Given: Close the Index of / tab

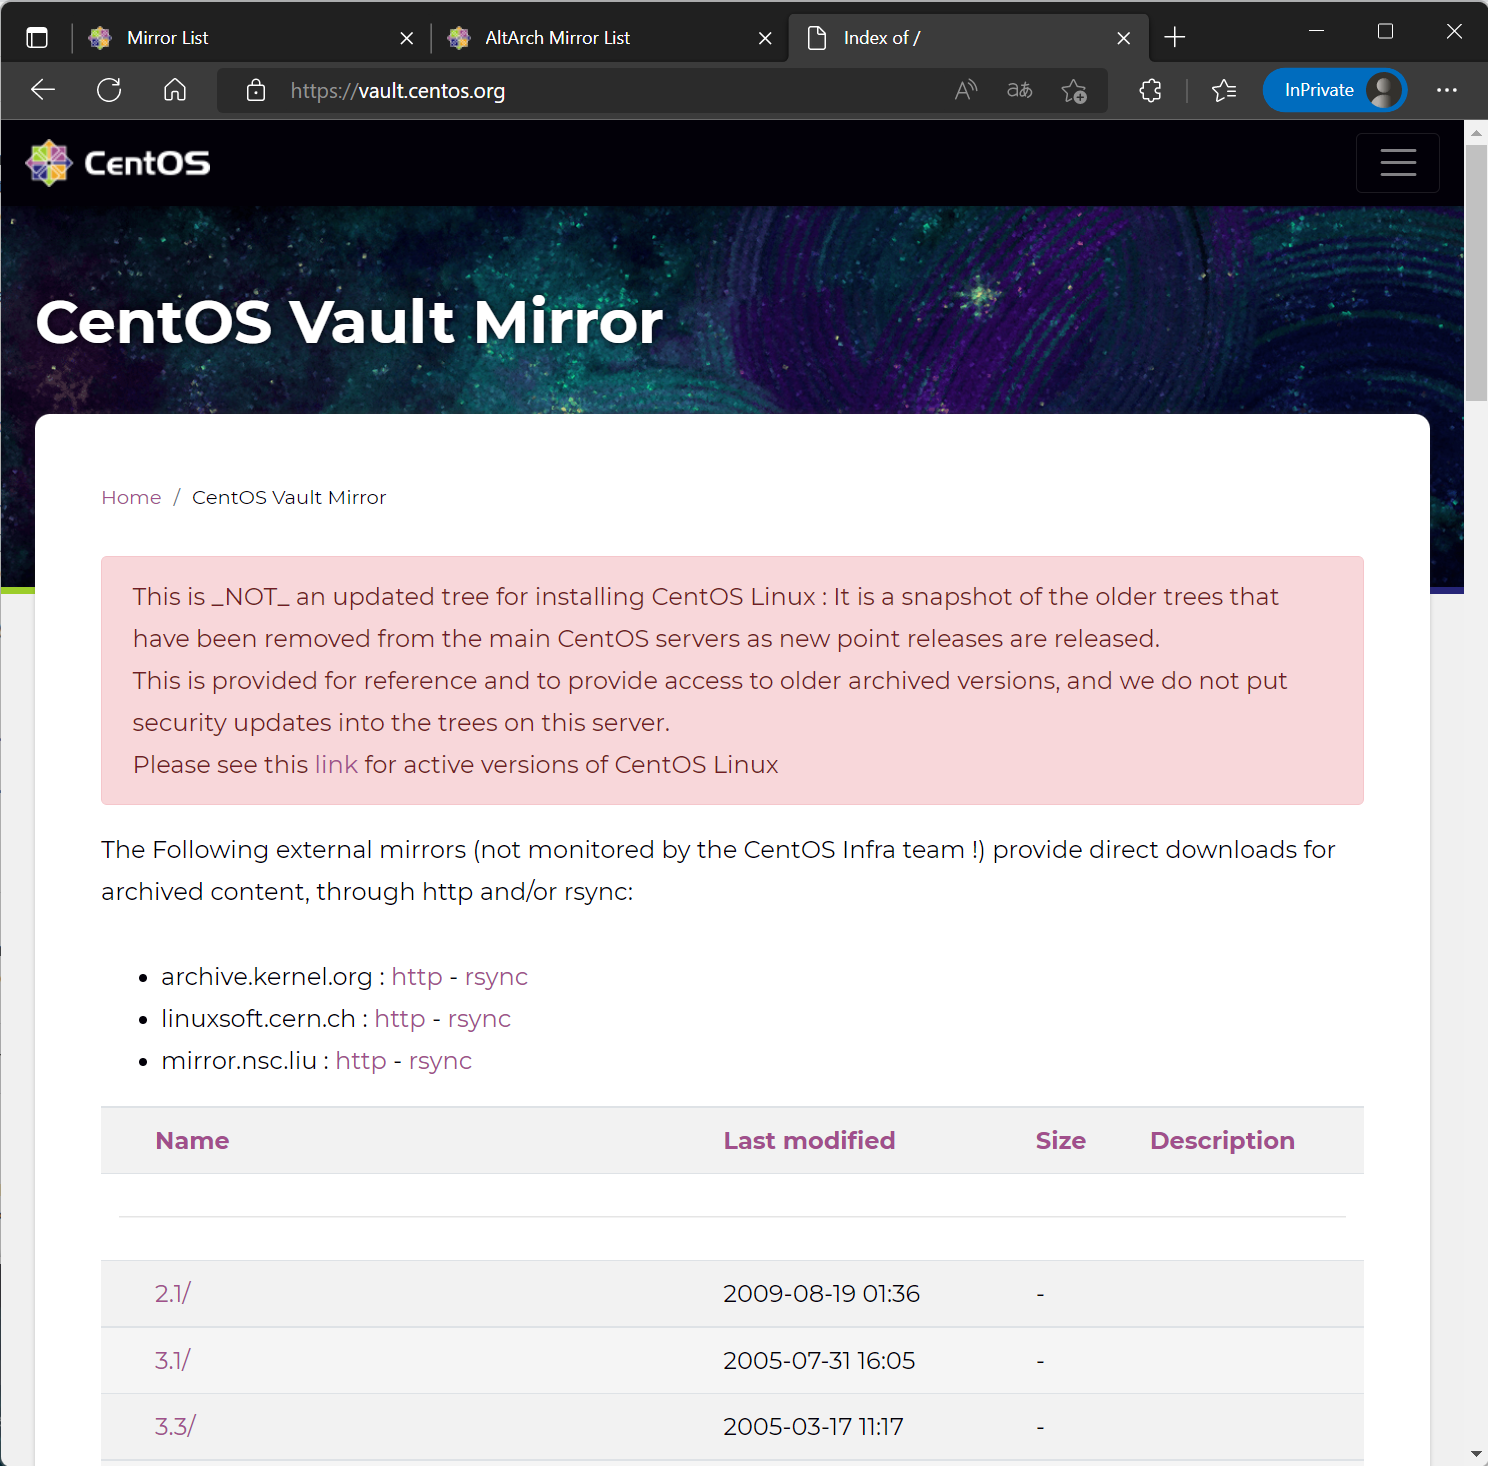Looking at the screenshot, I should pyautogui.click(x=1124, y=38).
